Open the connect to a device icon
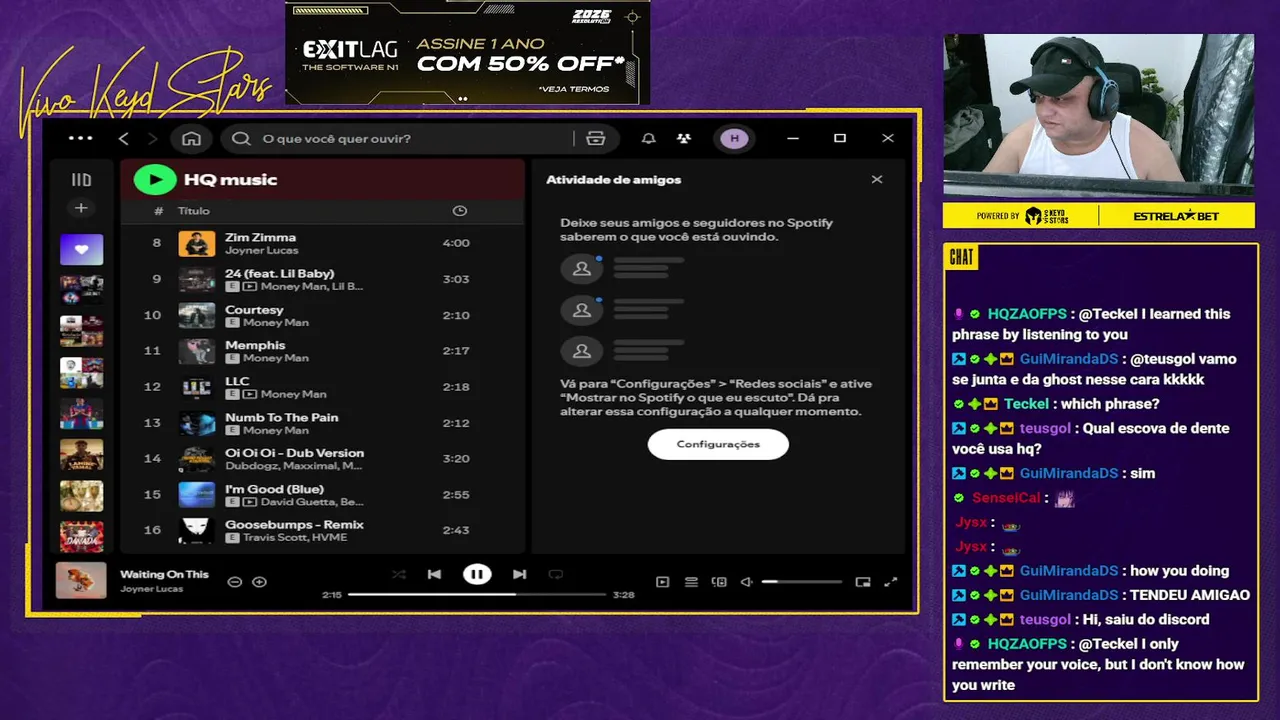This screenshot has width=1280, height=720. point(719,582)
